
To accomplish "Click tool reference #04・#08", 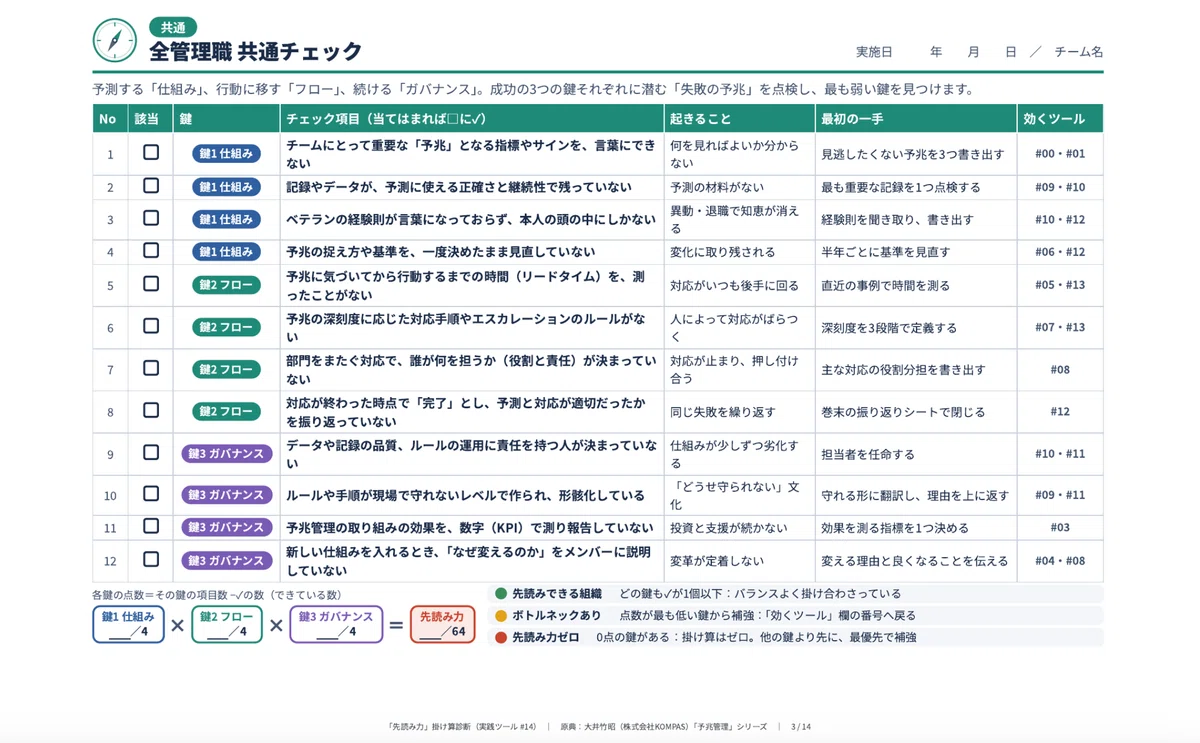I will 1060,561.
